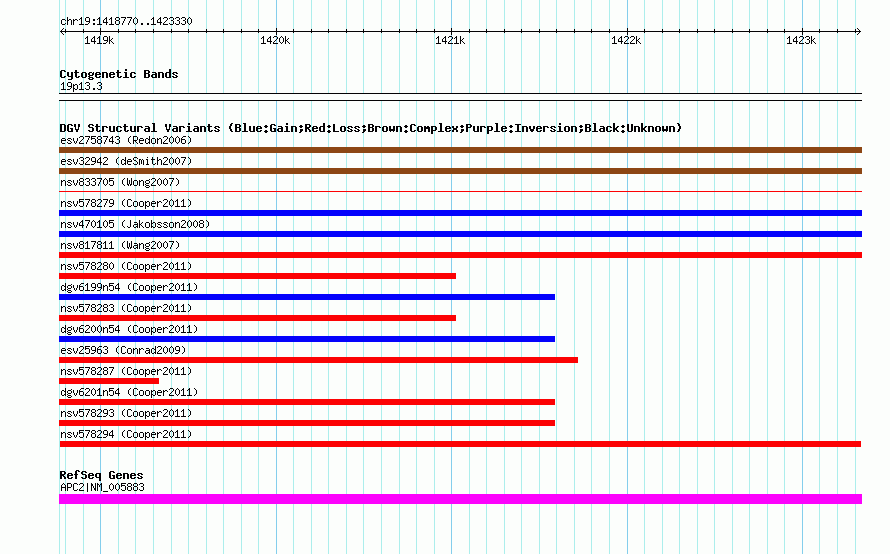The image size is (890, 554).
Task: Click the left arrow end of the ruler
Action: (x=62, y=31)
